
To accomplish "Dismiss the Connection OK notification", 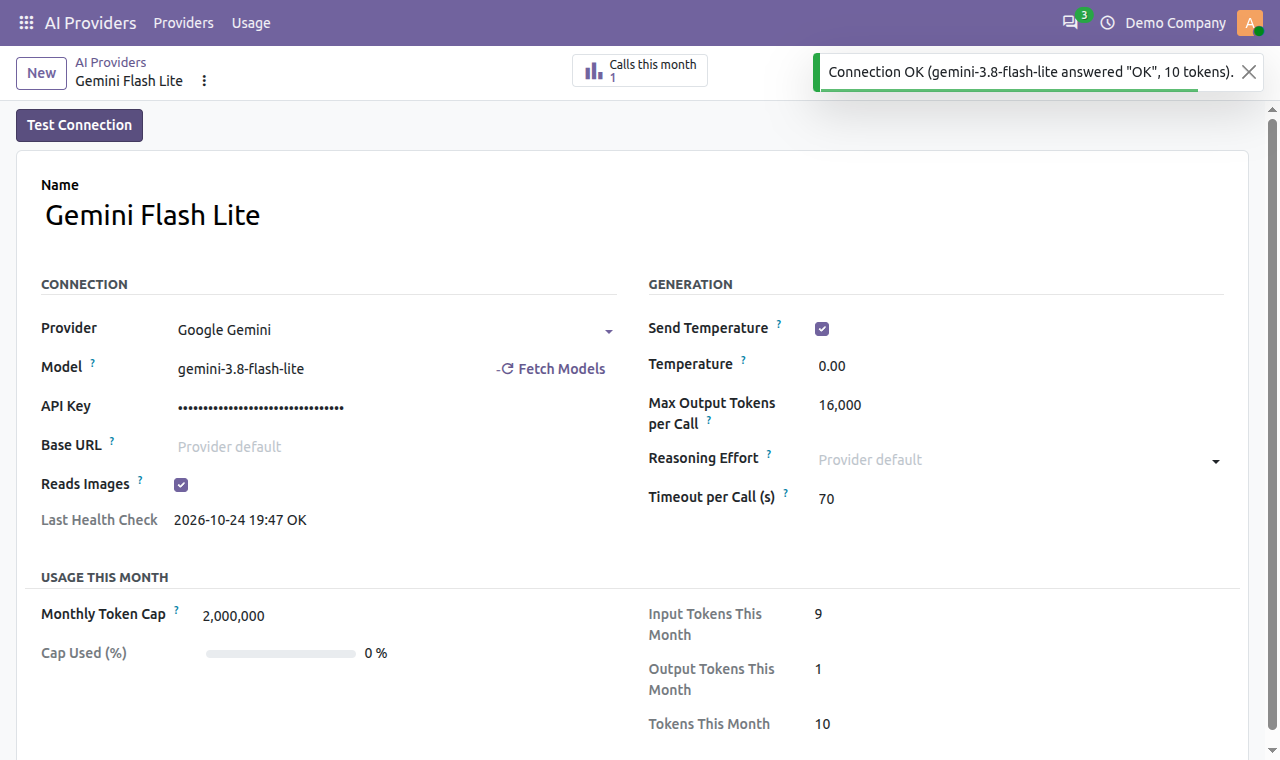I will pyautogui.click(x=1249, y=72).
